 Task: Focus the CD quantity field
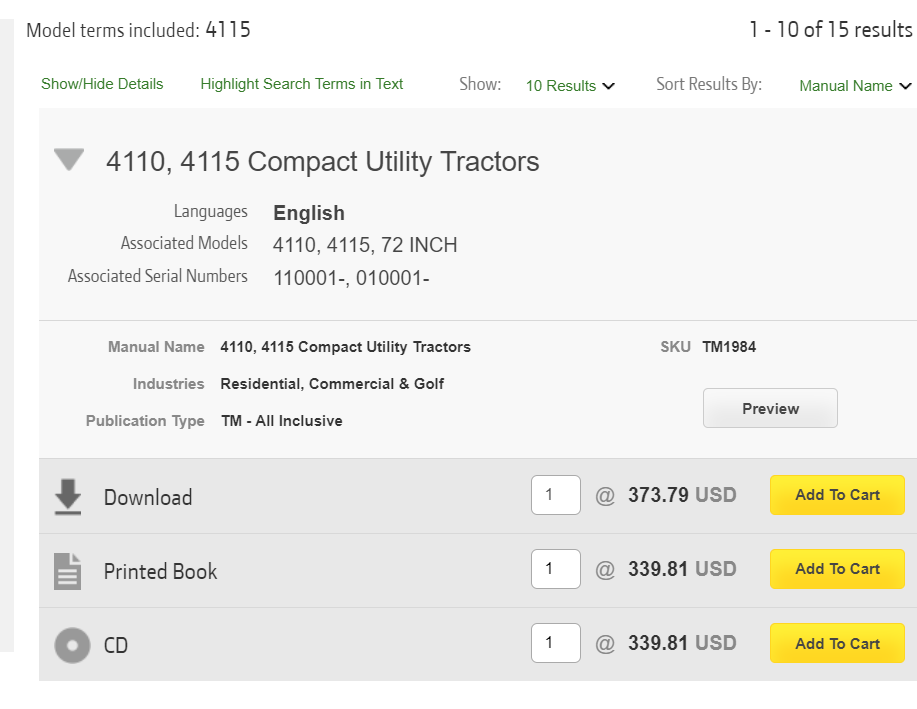click(x=555, y=643)
